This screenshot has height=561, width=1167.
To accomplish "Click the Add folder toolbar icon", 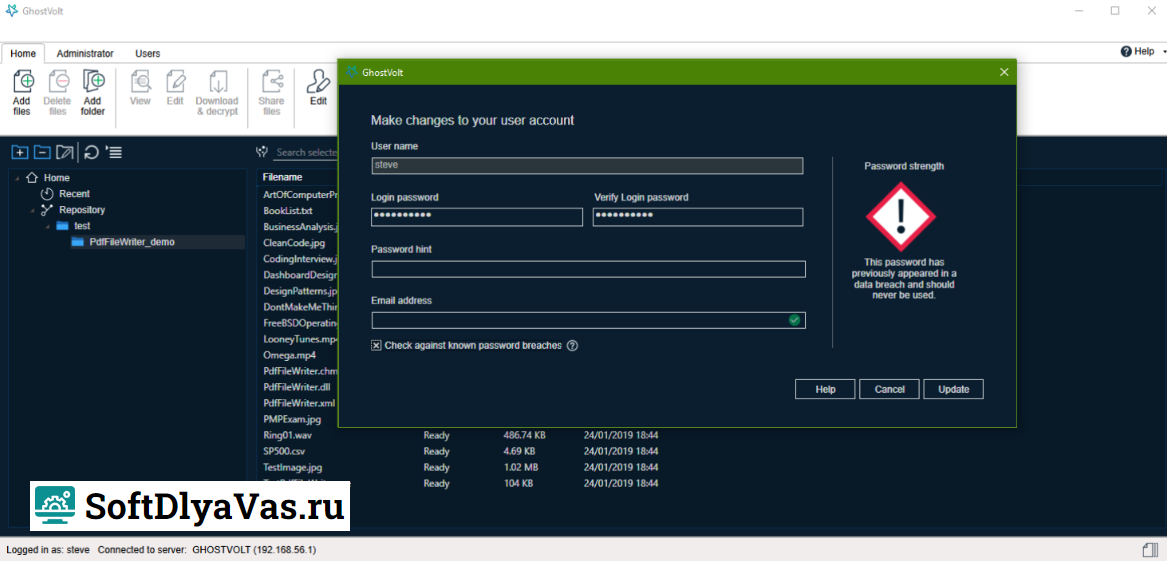I will 93,80.
